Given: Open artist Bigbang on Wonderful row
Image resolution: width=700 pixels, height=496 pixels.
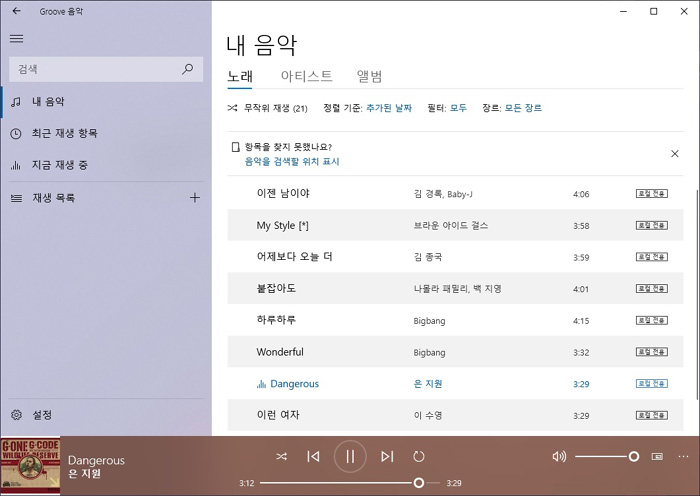Looking at the screenshot, I should [x=429, y=352].
